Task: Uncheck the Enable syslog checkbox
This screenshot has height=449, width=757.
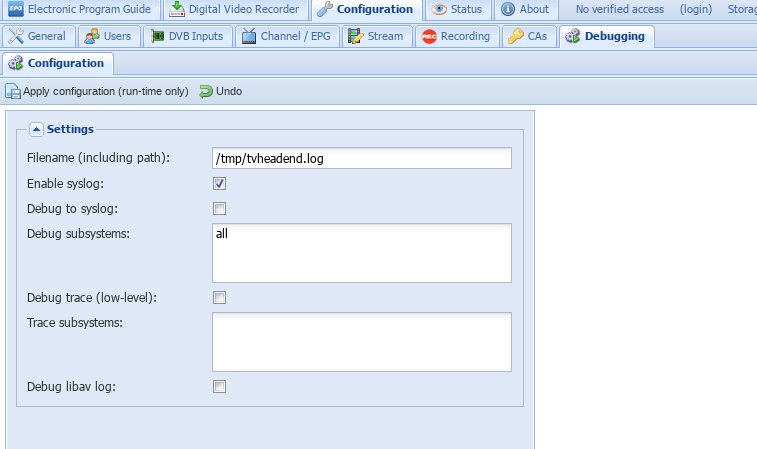Action: coord(219,184)
